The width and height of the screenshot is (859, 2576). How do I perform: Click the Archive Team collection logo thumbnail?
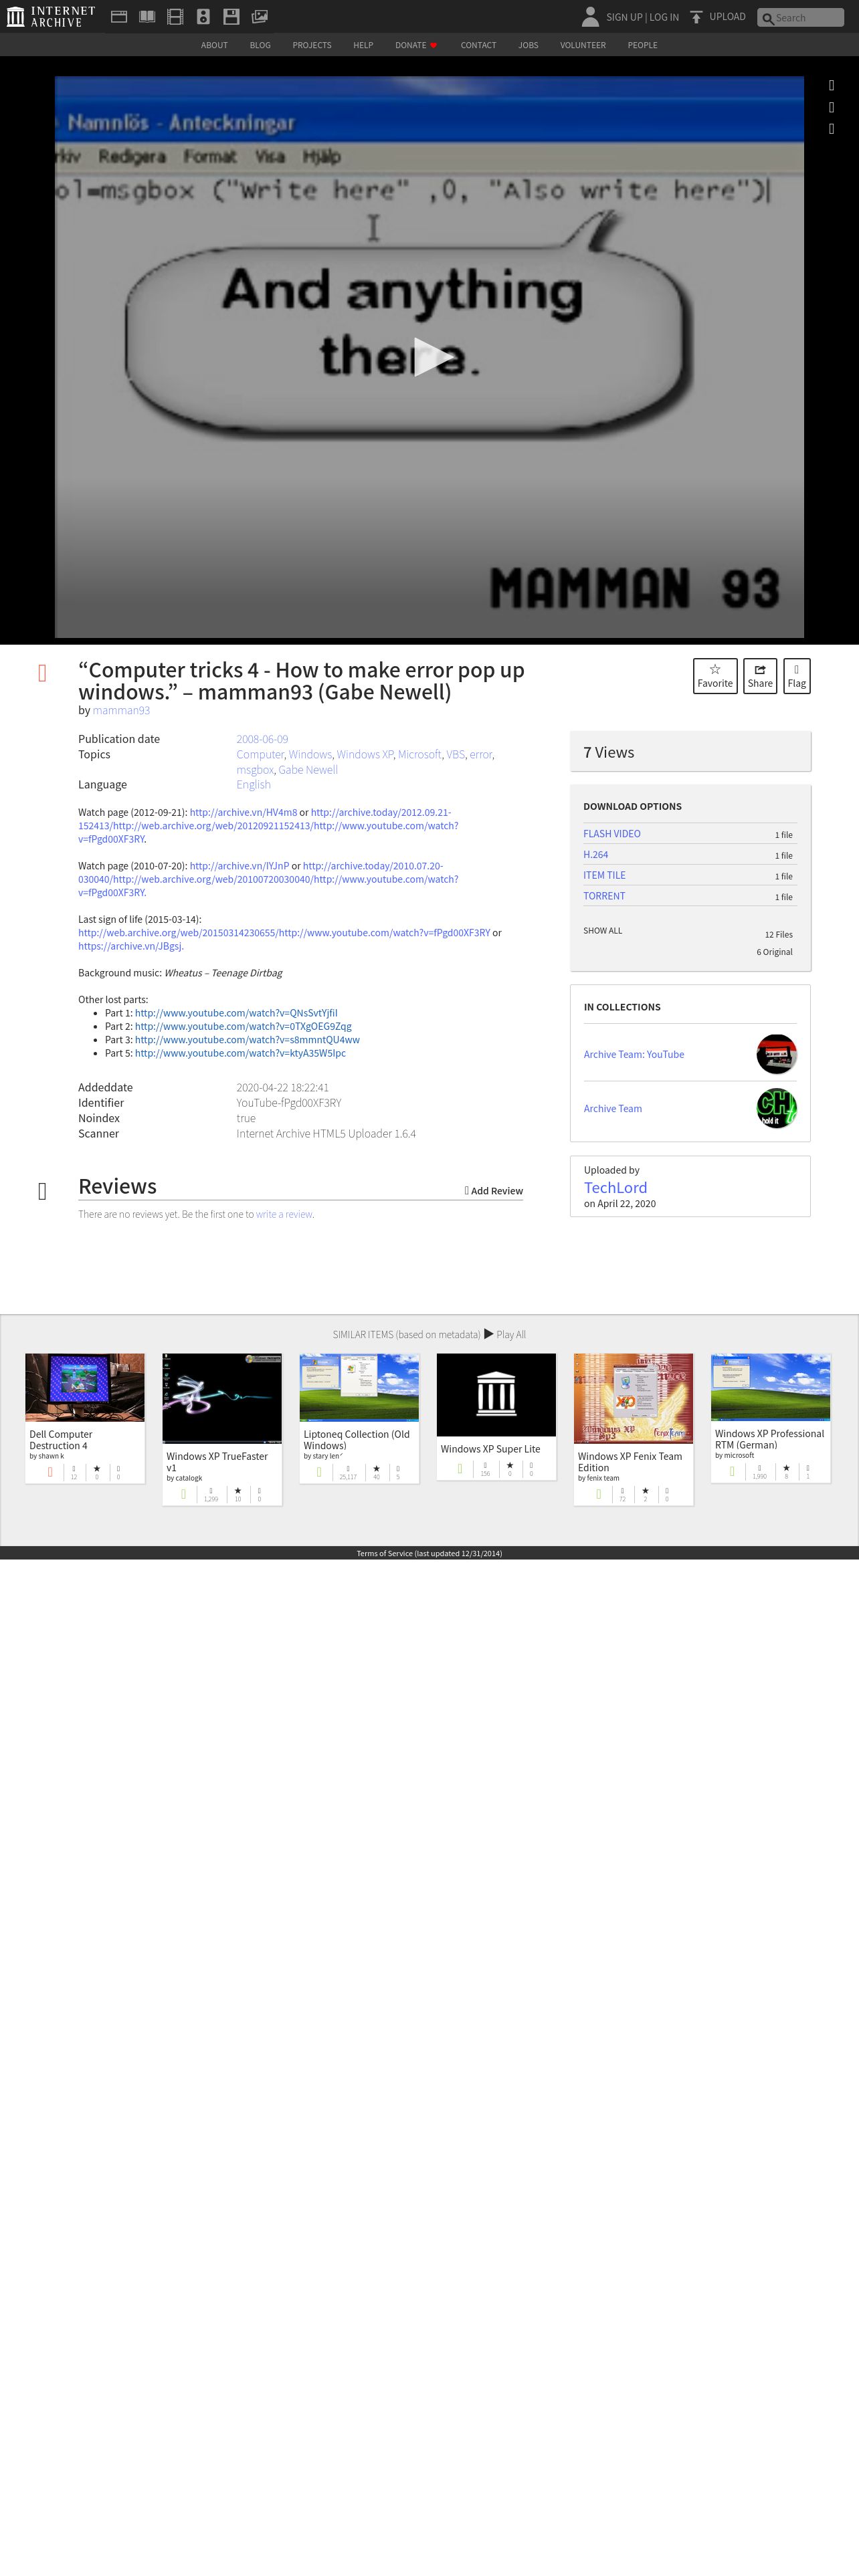(776, 1108)
